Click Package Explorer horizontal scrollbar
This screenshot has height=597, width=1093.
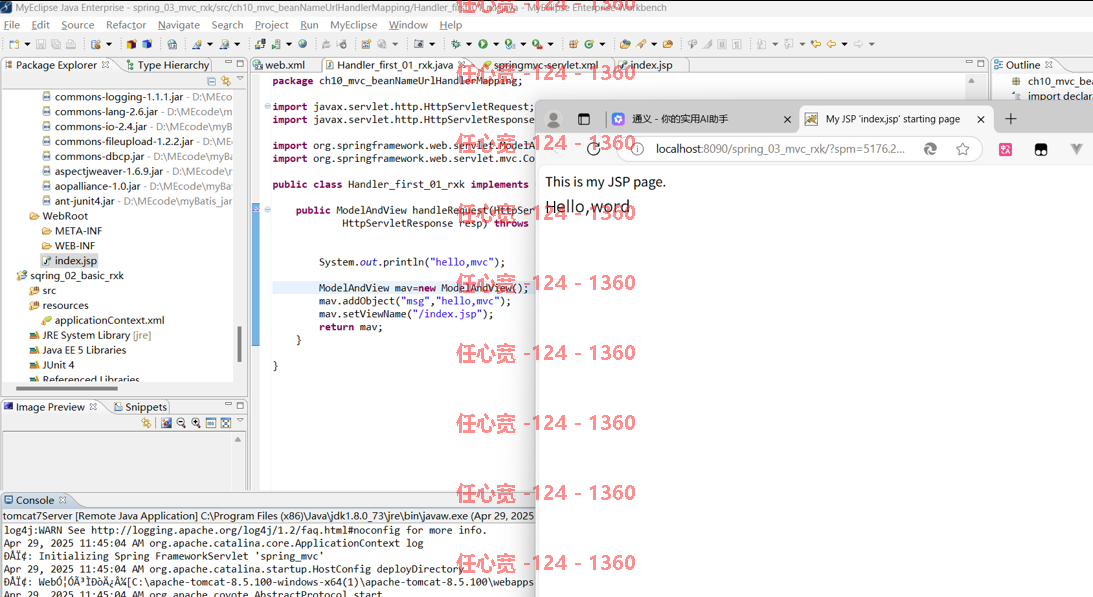click(67, 388)
